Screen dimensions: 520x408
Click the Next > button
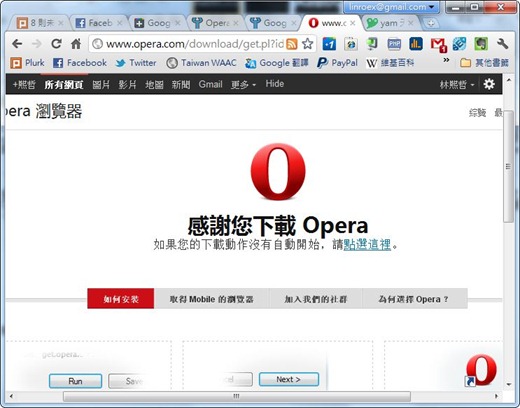pyautogui.click(x=289, y=379)
